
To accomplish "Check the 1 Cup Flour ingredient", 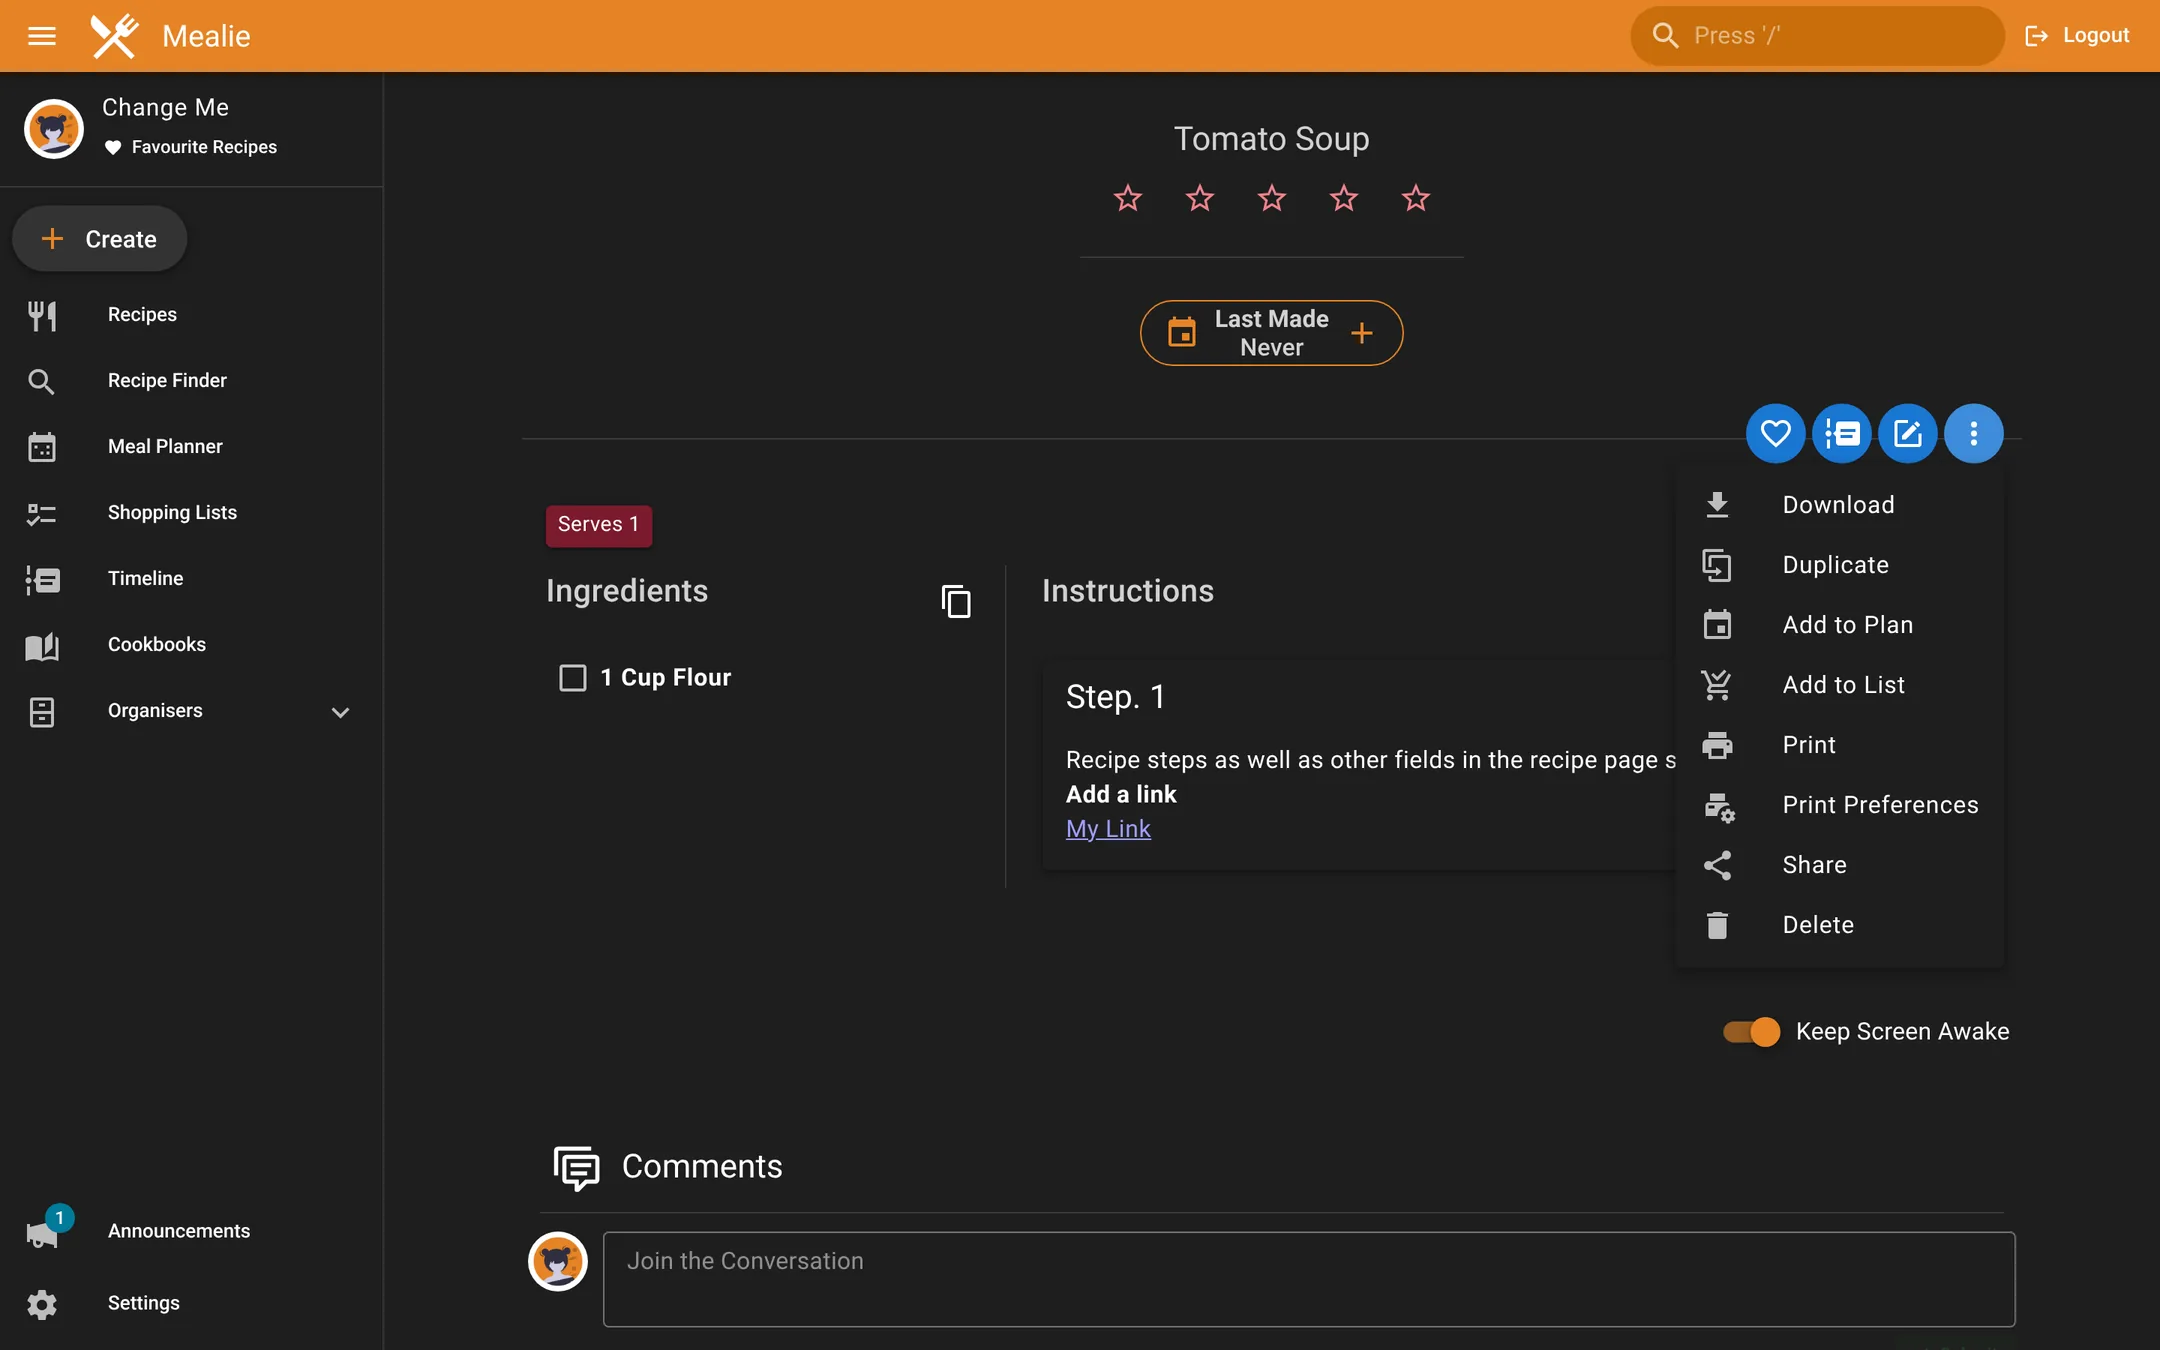I will click(x=573, y=678).
